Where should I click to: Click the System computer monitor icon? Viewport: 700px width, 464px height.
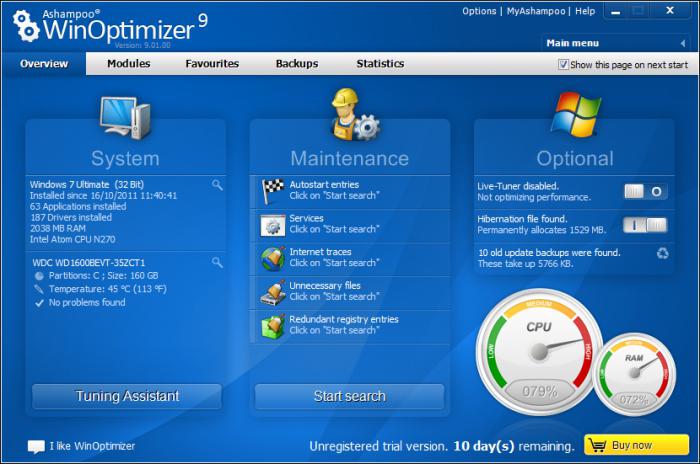click(x=125, y=118)
